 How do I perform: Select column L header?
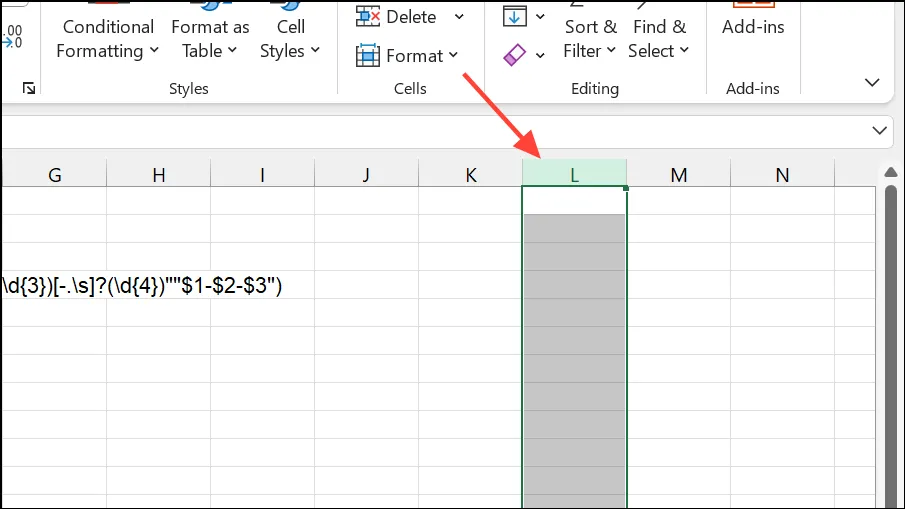(x=574, y=174)
